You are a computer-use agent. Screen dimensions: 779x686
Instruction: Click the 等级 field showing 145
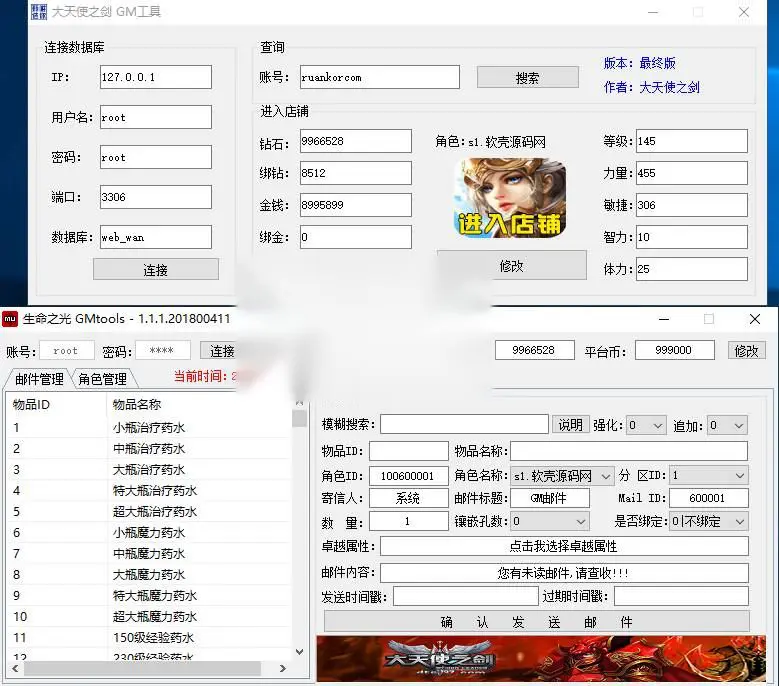(692, 141)
